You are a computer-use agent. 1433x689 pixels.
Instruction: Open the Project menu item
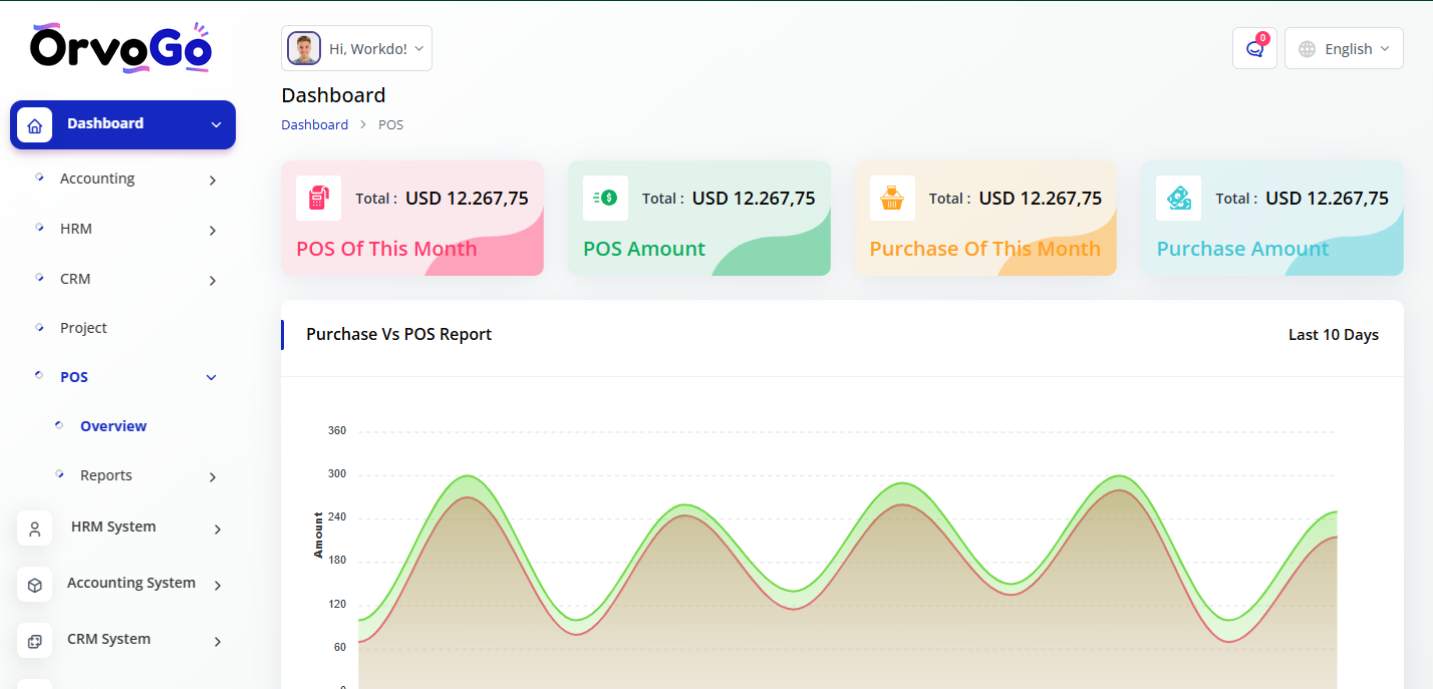coord(83,328)
